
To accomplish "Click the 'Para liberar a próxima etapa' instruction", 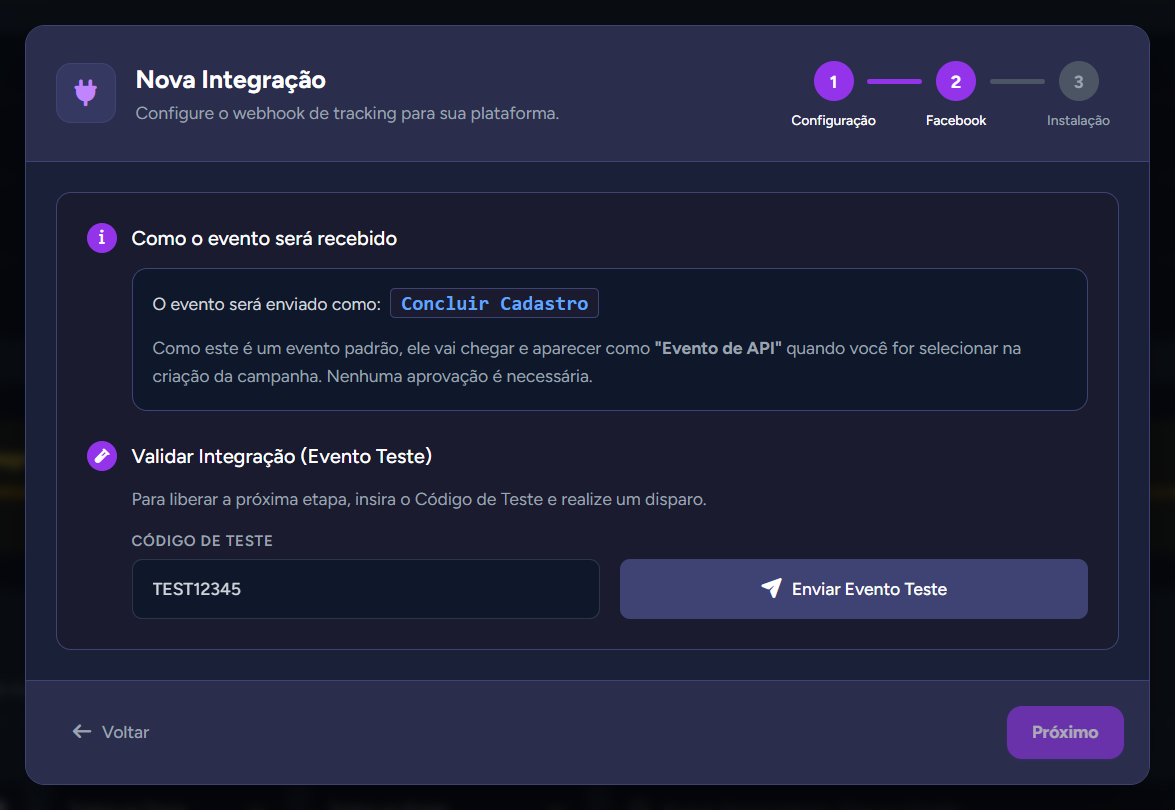I will [x=419, y=499].
